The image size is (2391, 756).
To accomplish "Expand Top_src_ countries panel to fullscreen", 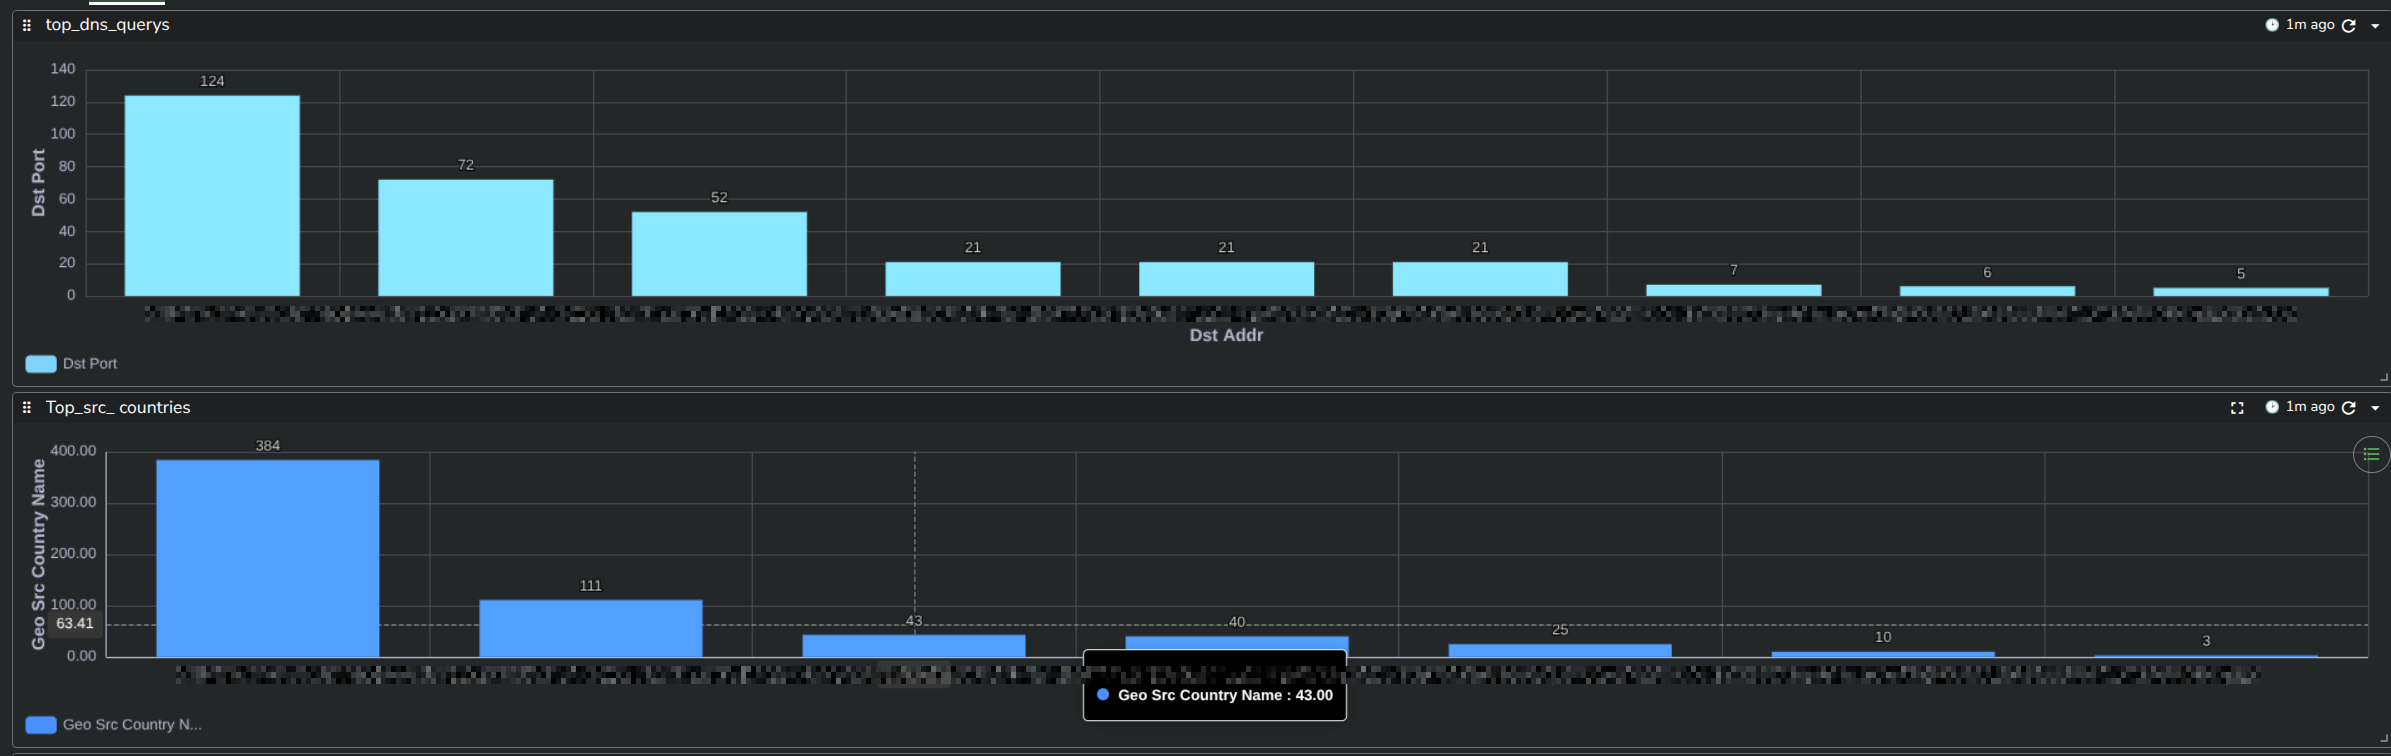I will tap(2237, 408).
